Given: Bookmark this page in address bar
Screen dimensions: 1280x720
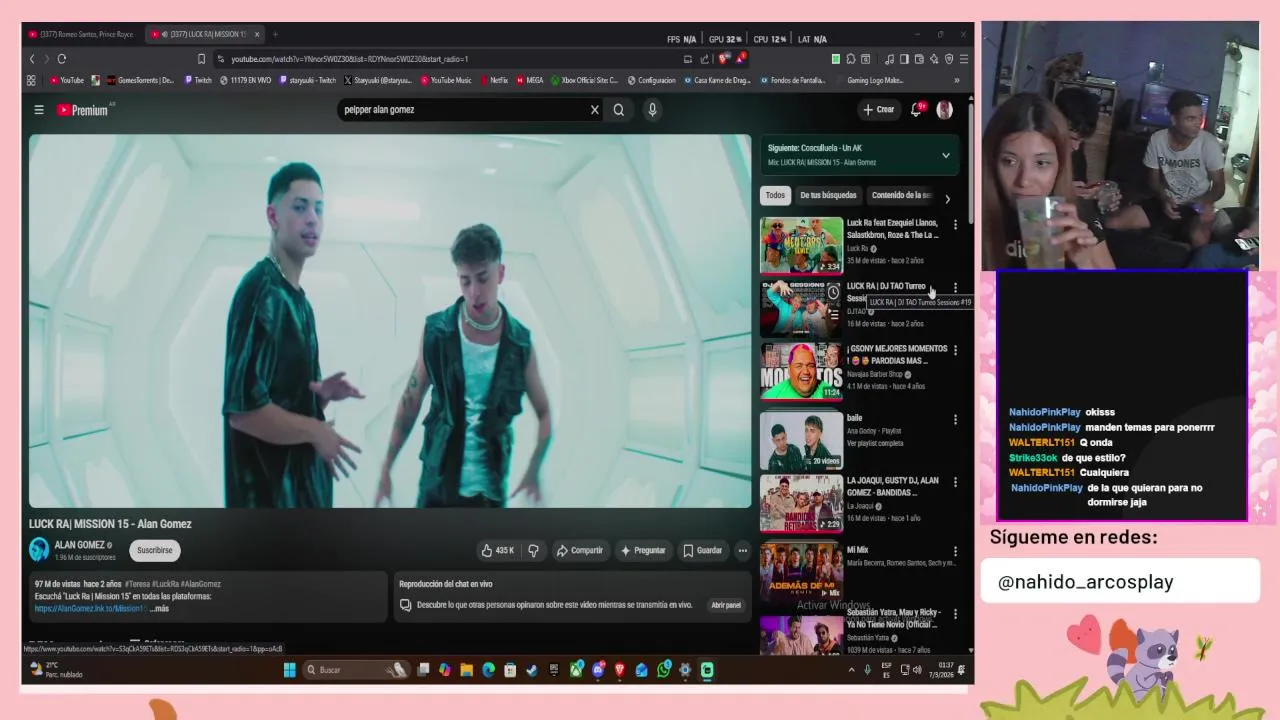Looking at the screenshot, I should (201, 59).
